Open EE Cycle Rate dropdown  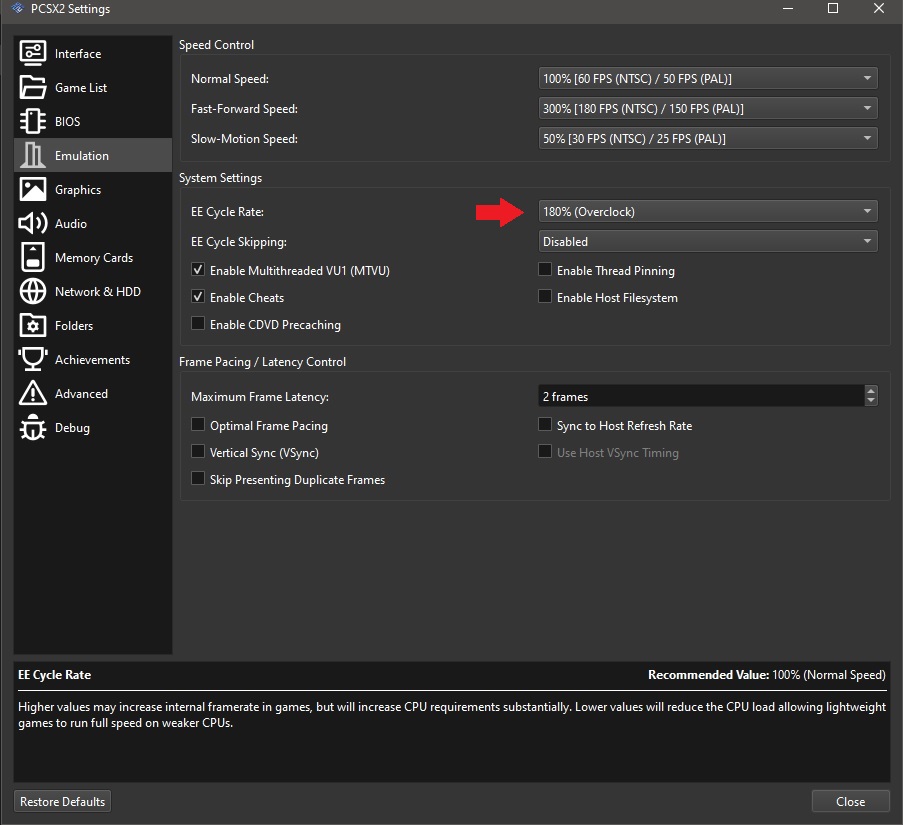tap(708, 211)
